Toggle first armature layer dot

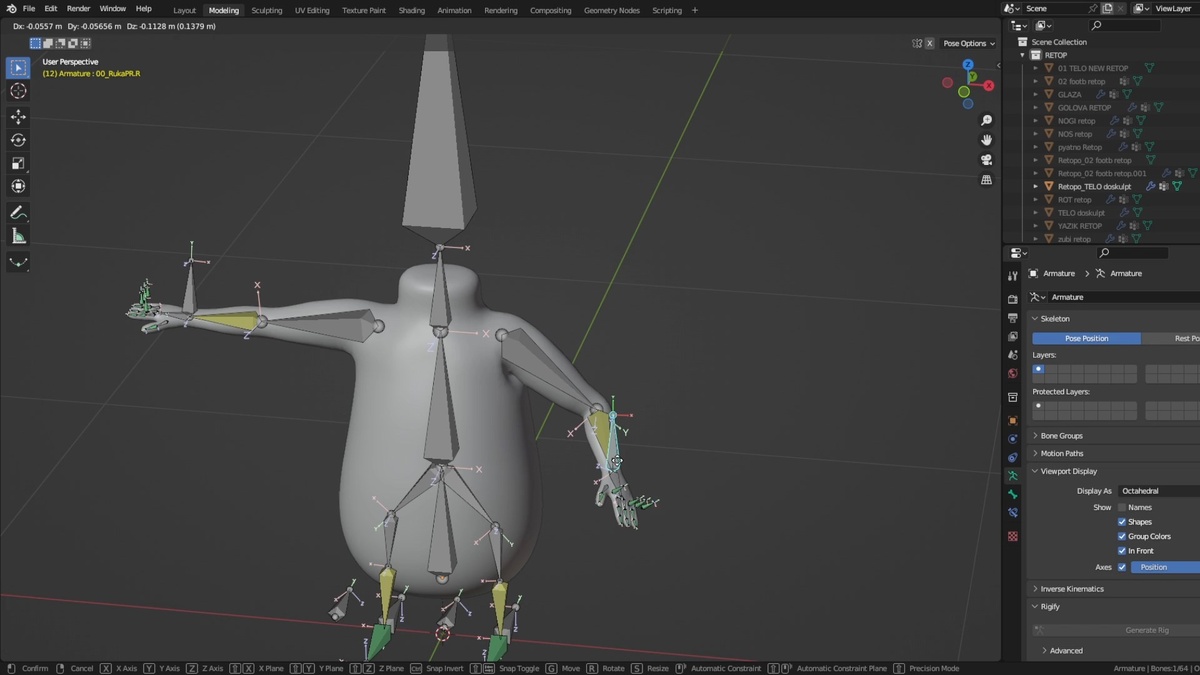[1038, 369]
